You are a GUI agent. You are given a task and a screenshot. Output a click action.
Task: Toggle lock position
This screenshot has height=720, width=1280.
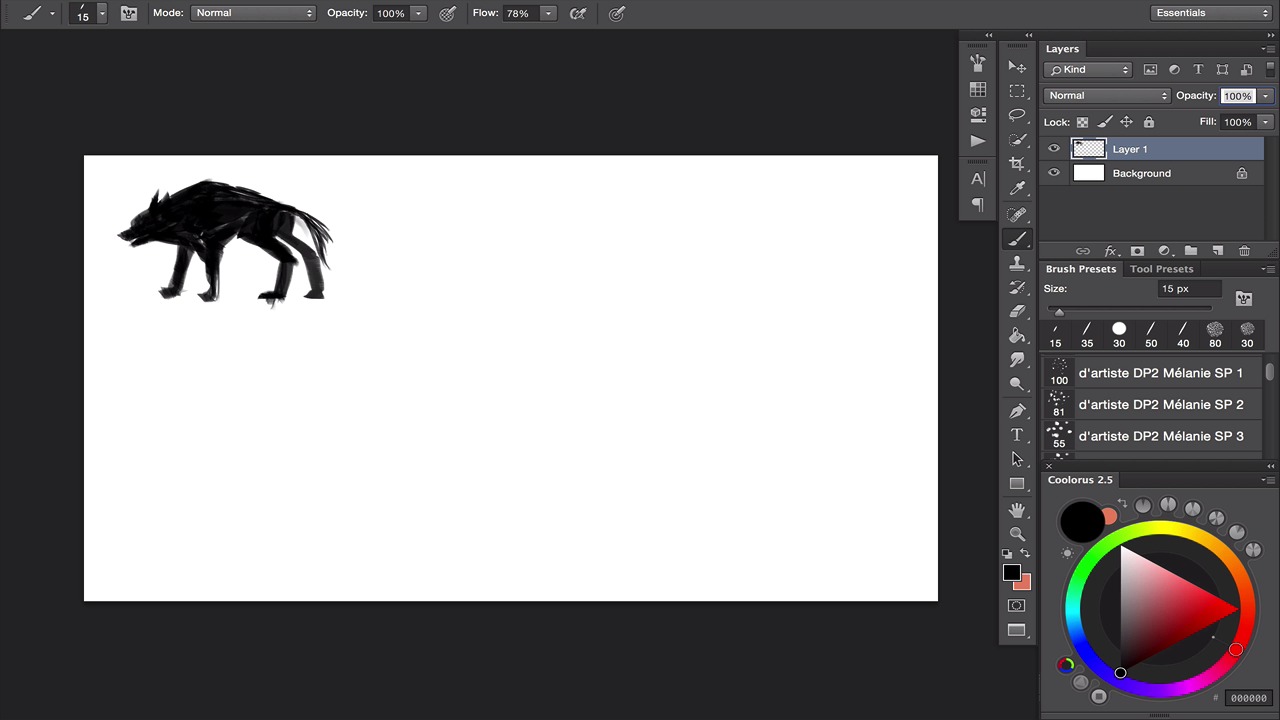[x=1126, y=122]
